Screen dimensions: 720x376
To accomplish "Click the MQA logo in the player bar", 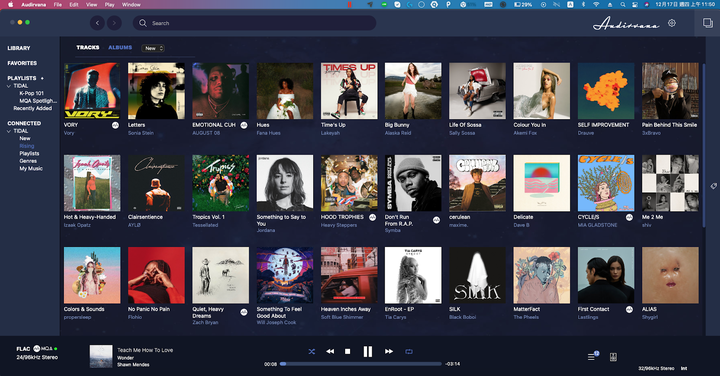I will coord(43,349).
